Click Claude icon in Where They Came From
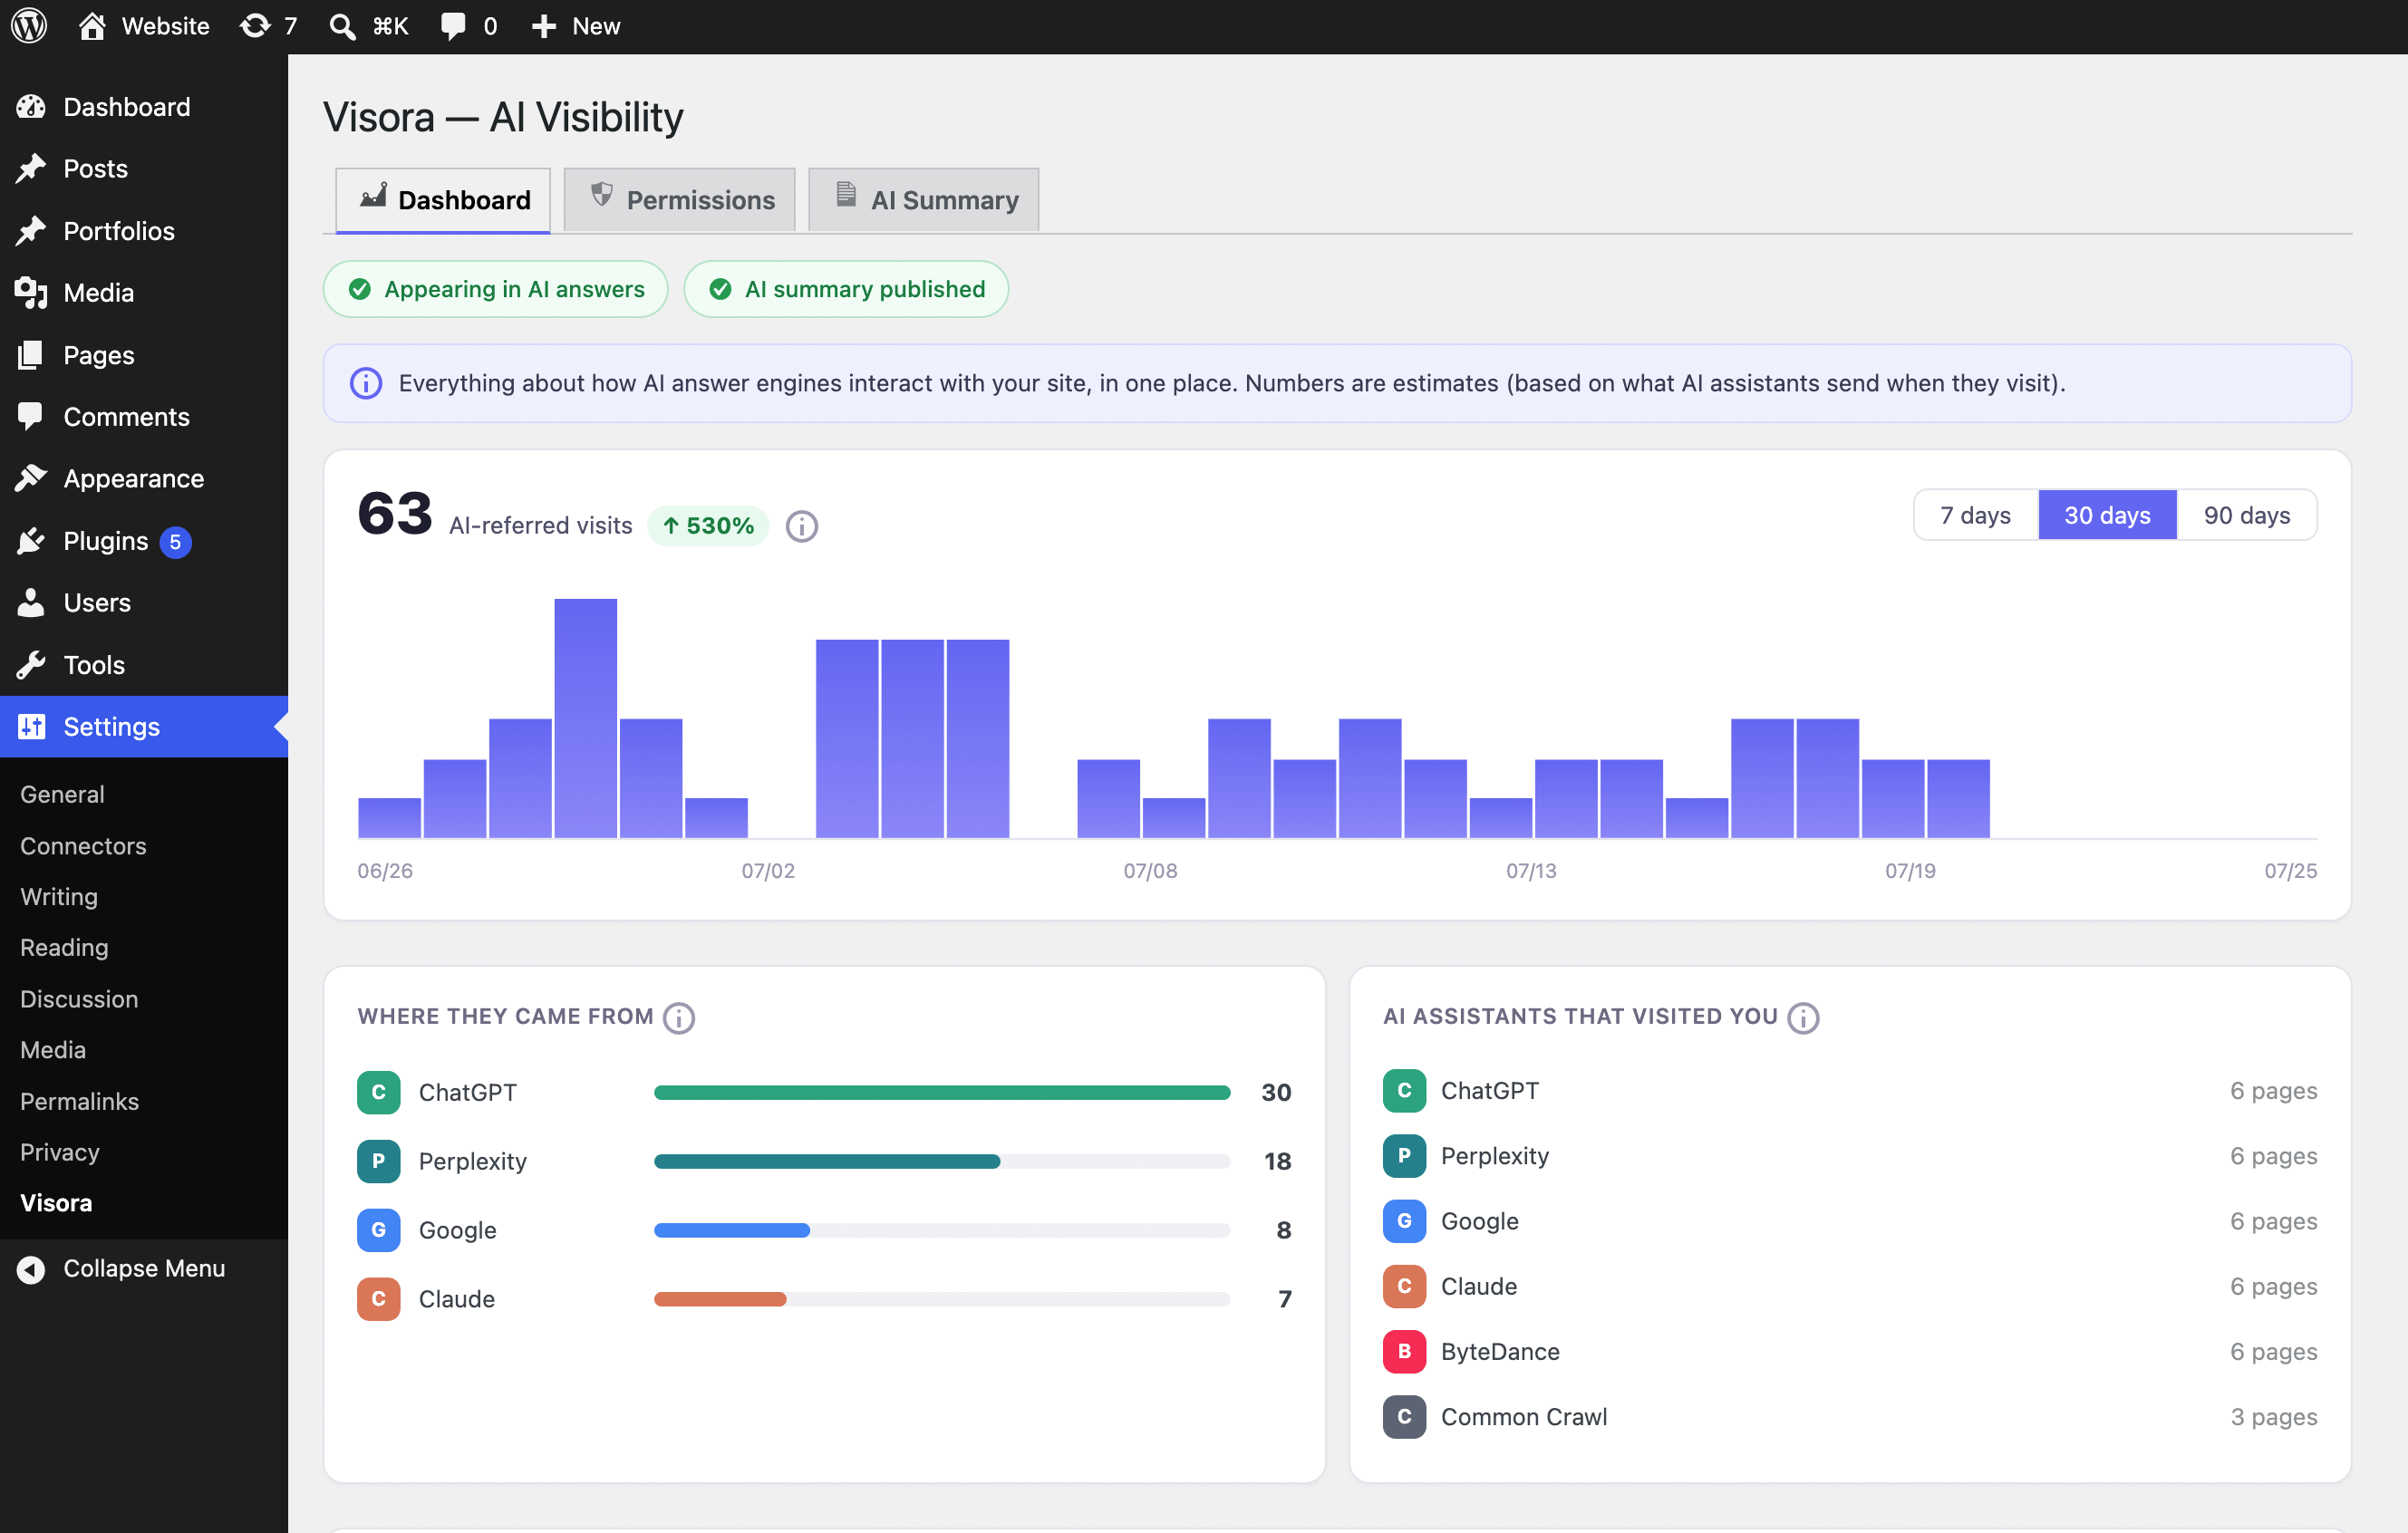Screen dimensions: 2408x1533 [379, 1299]
